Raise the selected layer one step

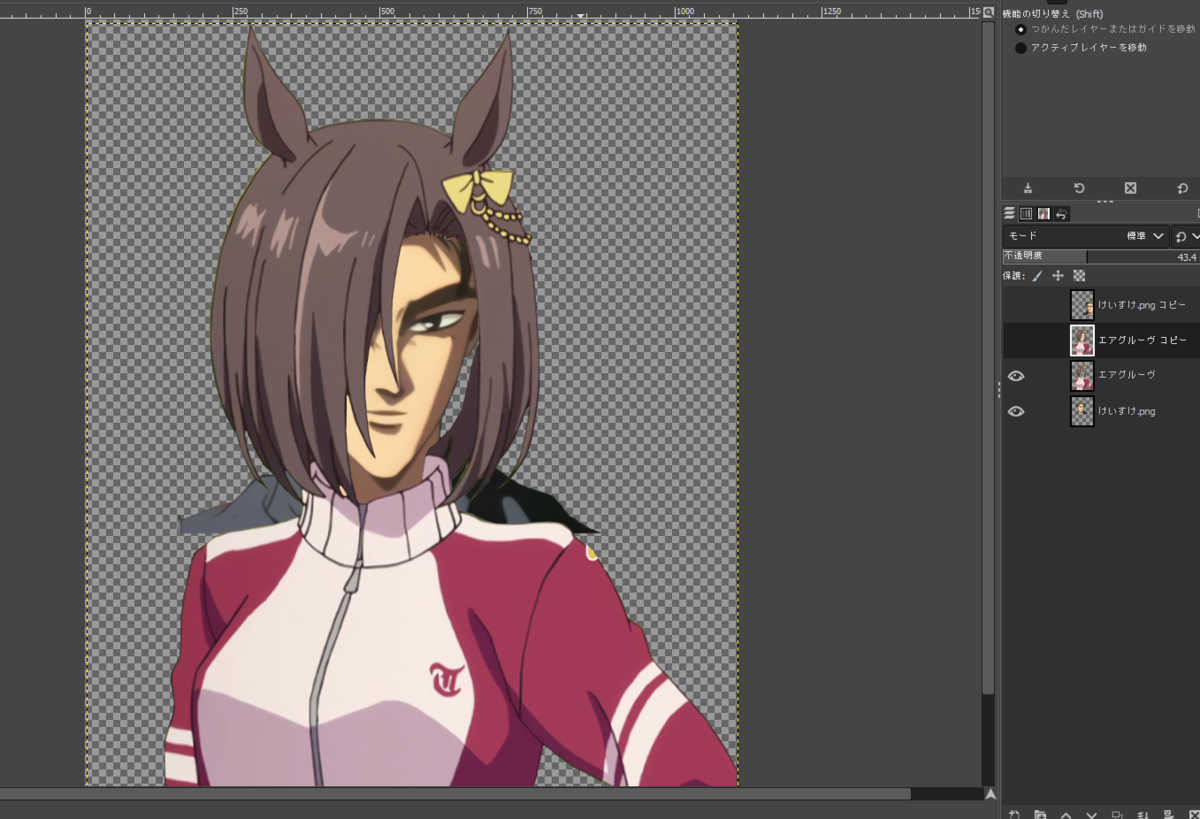click(x=1066, y=814)
